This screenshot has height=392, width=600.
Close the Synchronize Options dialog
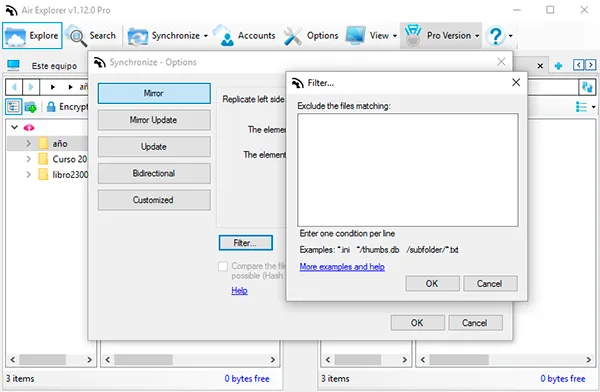tap(501, 62)
